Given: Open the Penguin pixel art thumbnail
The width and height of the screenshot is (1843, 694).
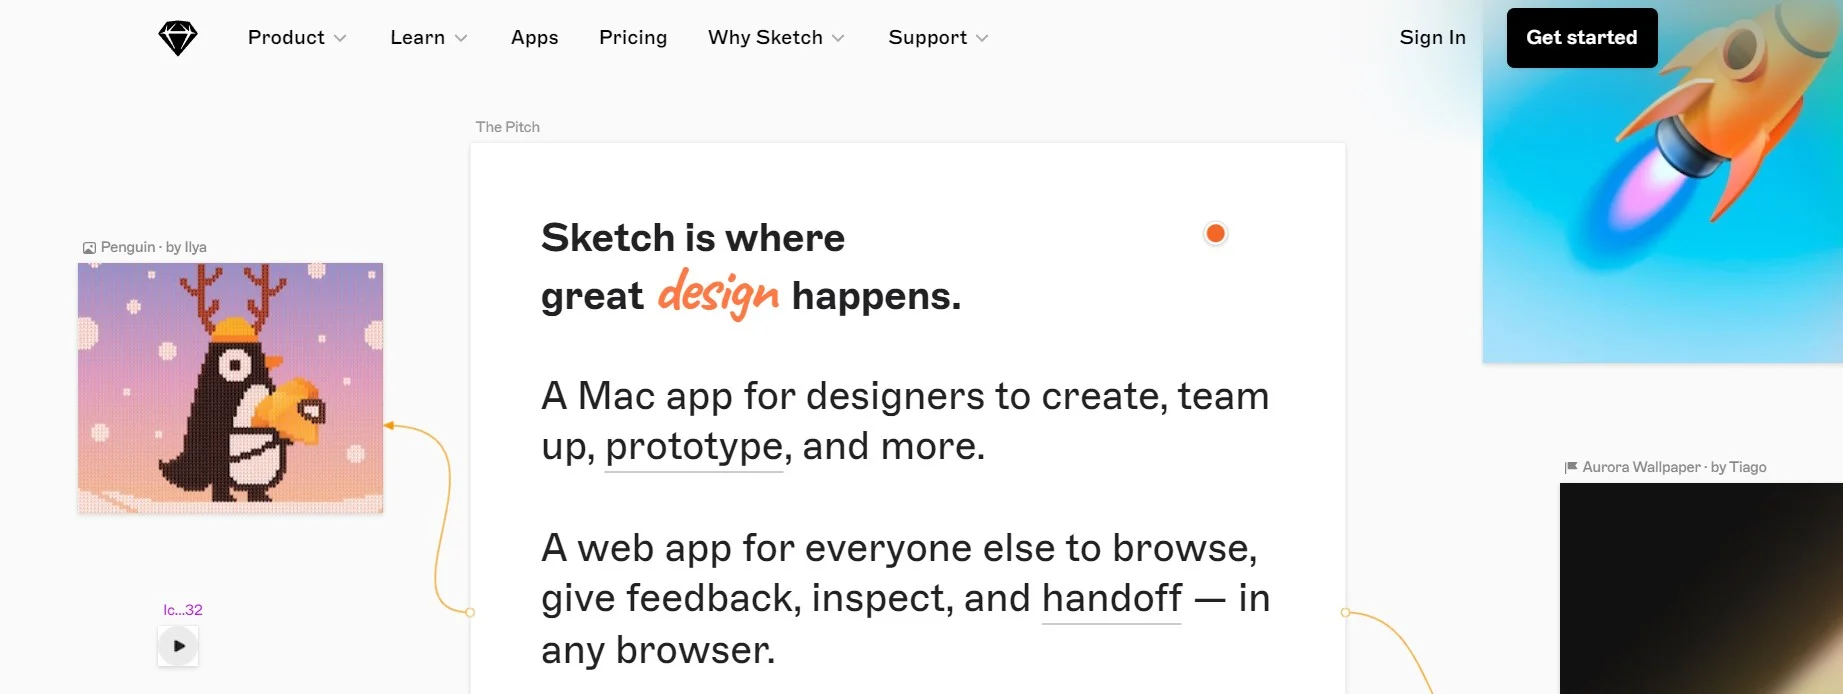Looking at the screenshot, I should pos(230,388).
